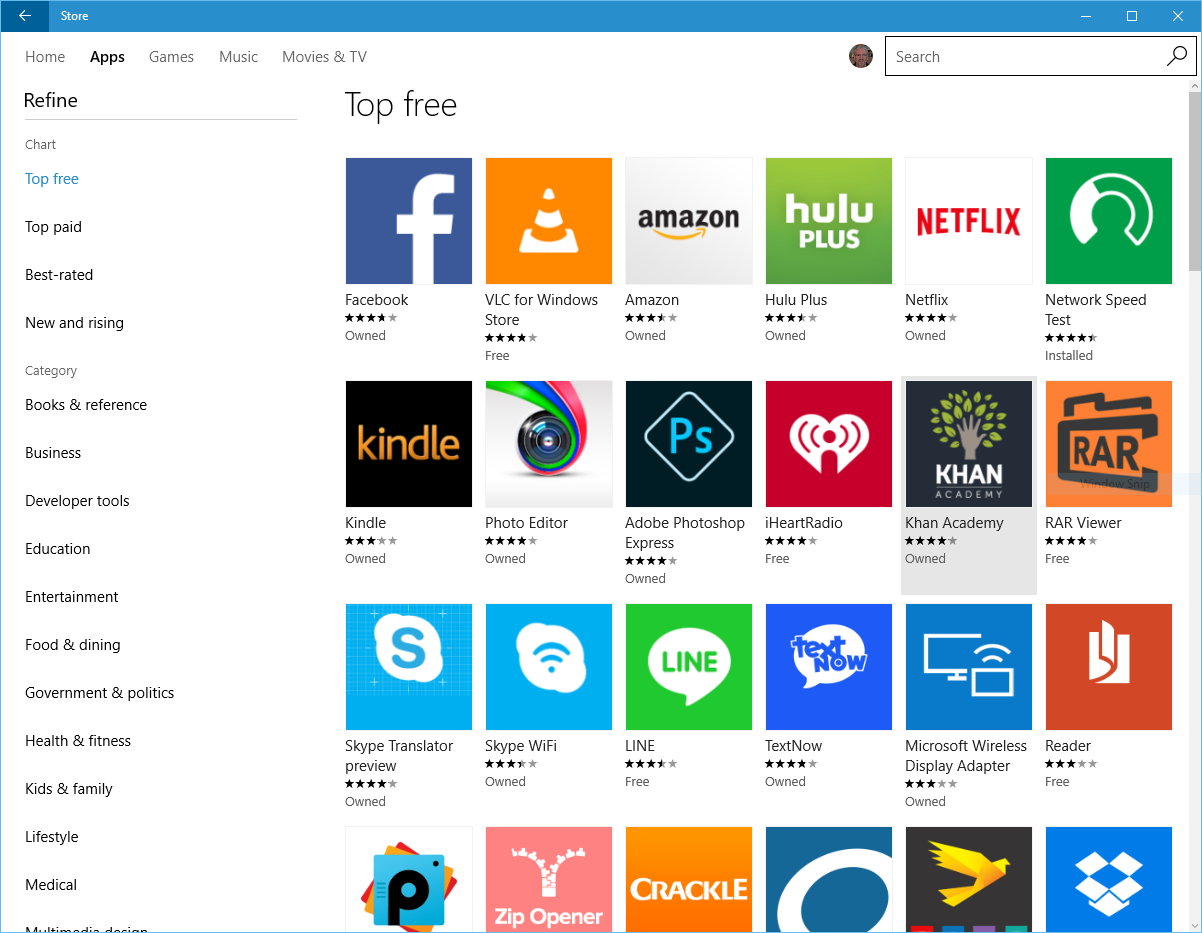The image size is (1202, 933).
Task: Open the Kindle app icon
Action: point(408,444)
